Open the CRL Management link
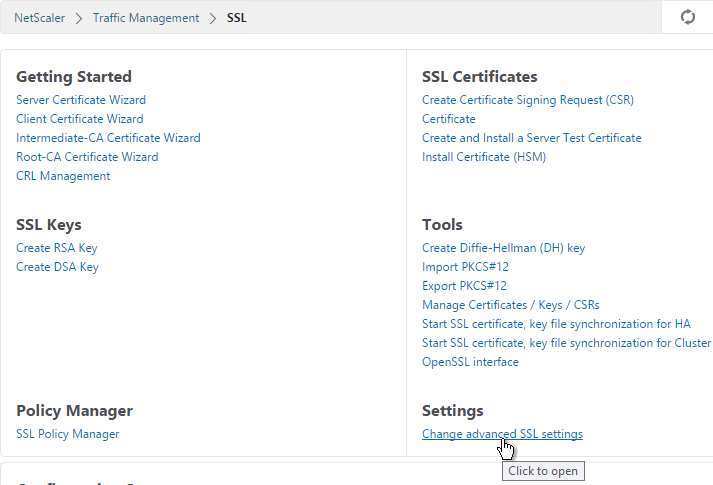The height and width of the screenshot is (485, 713). [63, 176]
